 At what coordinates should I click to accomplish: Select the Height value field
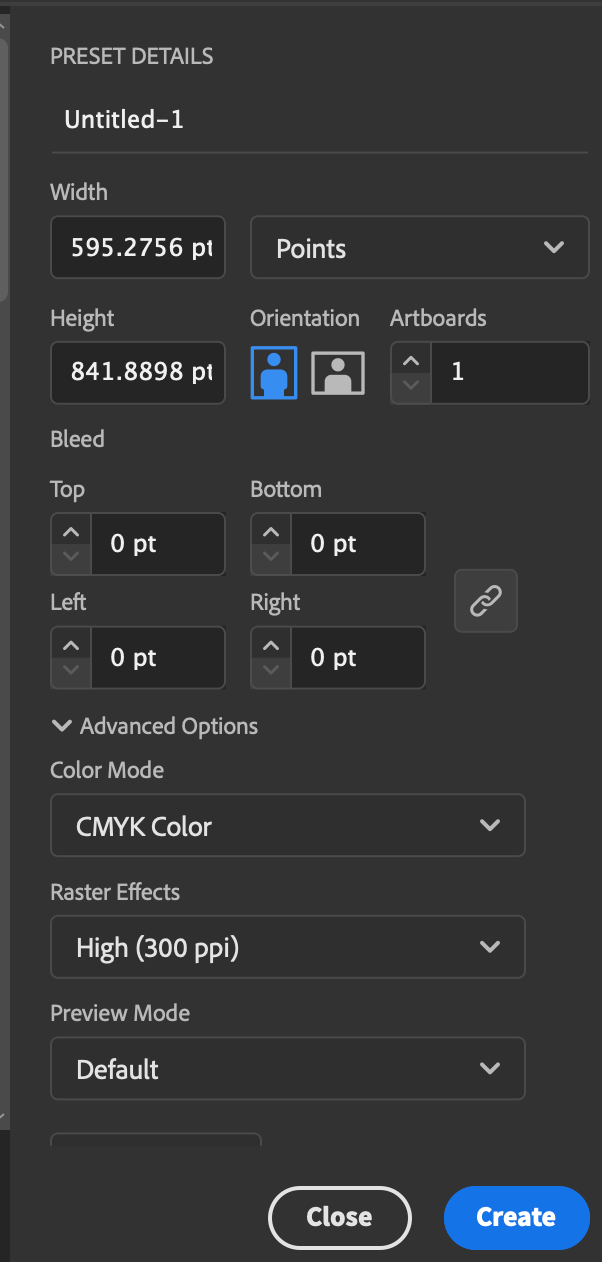[x=137, y=372]
